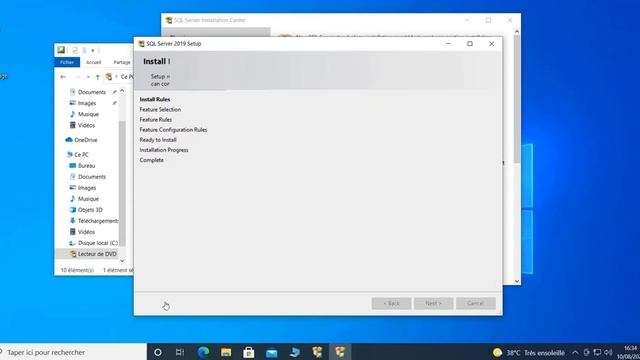Image resolution: width=640 pixels, height=360 pixels.
Task: Select Disque local (C:)
Action: coord(98,243)
